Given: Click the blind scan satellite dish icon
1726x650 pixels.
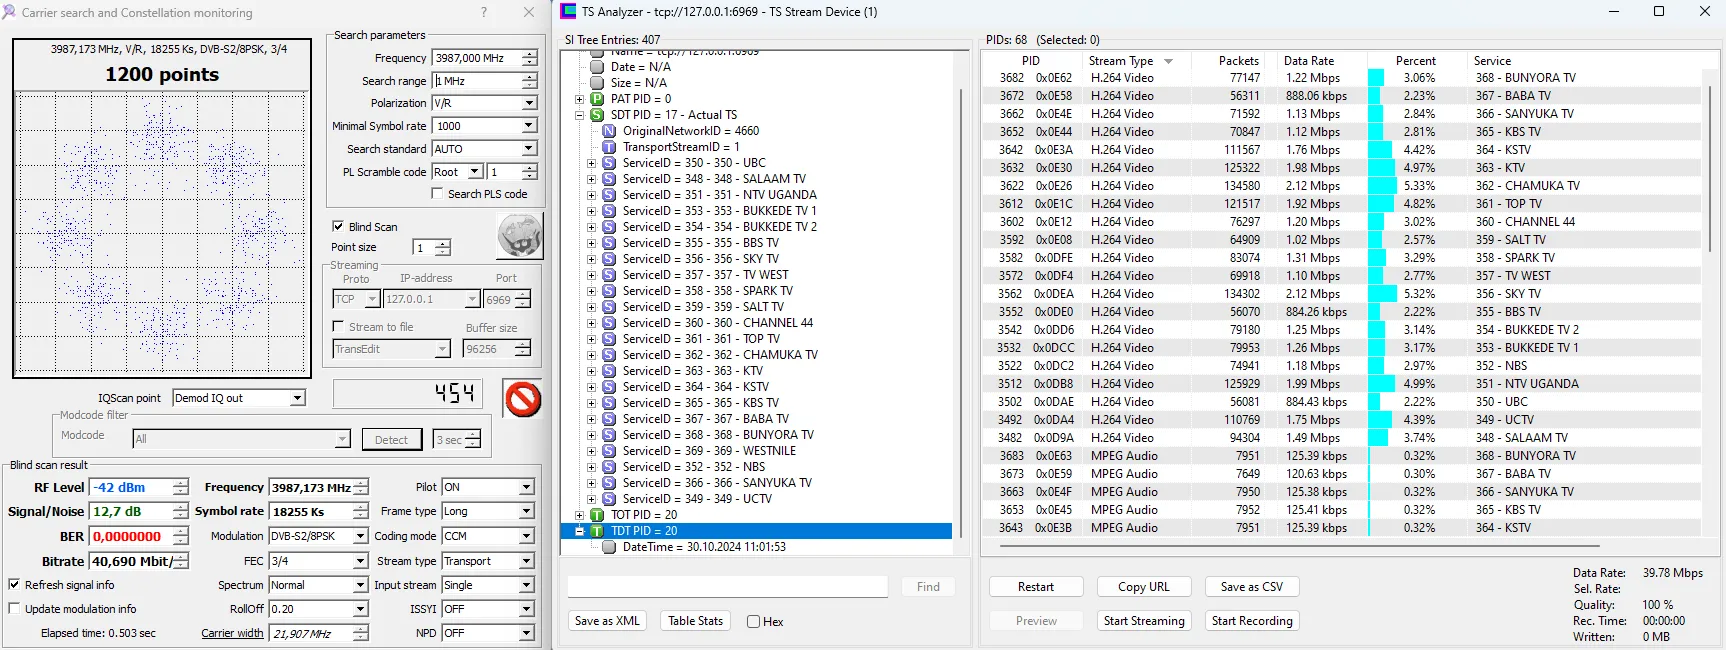Looking at the screenshot, I should click(519, 237).
